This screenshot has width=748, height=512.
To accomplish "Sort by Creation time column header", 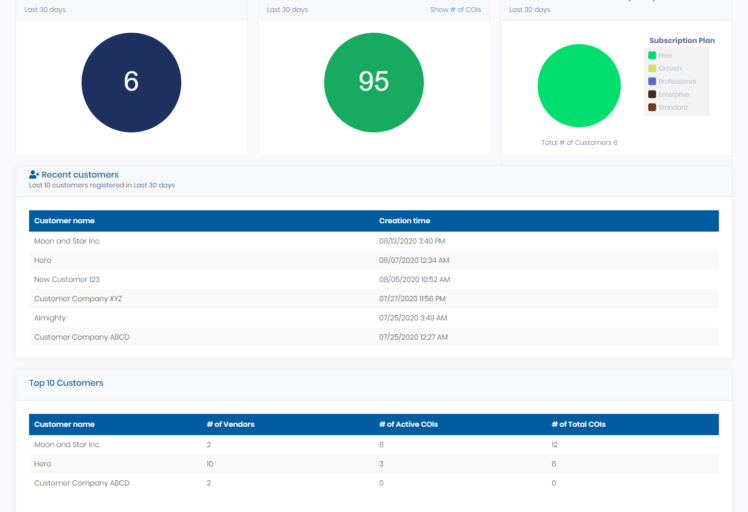I will click(x=404, y=221).
